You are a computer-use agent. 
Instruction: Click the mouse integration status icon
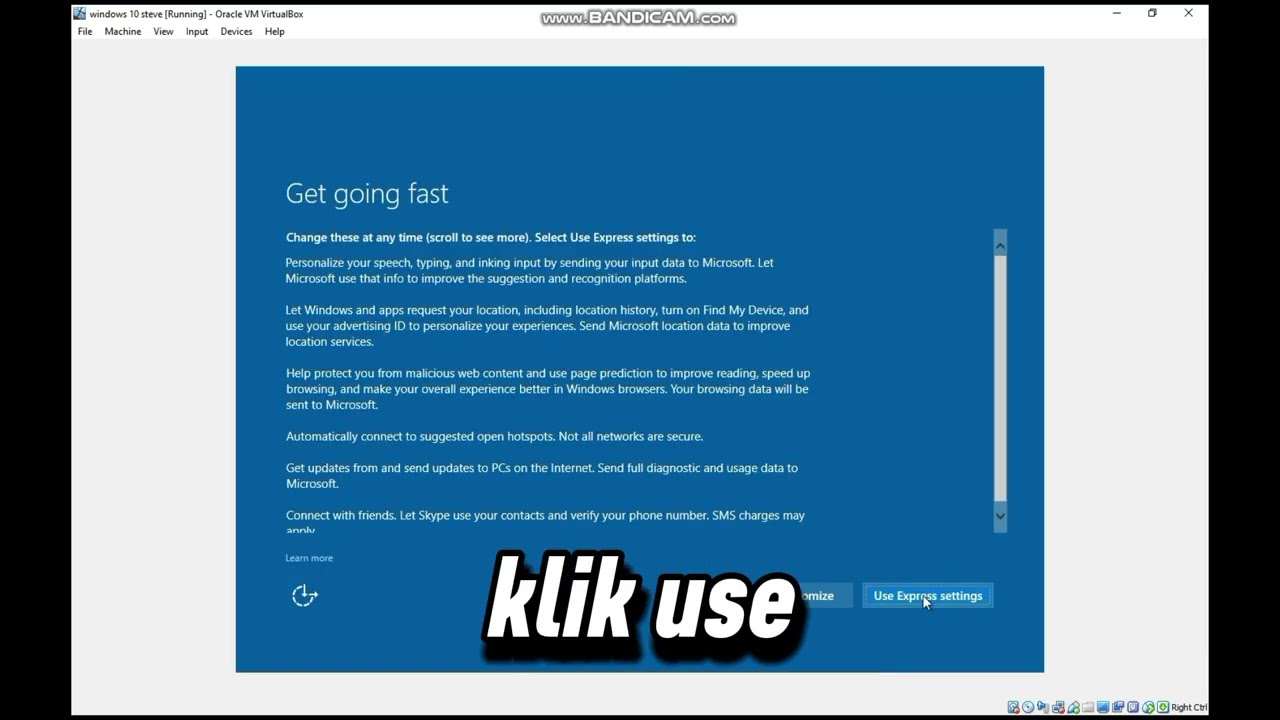click(1148, 707)
